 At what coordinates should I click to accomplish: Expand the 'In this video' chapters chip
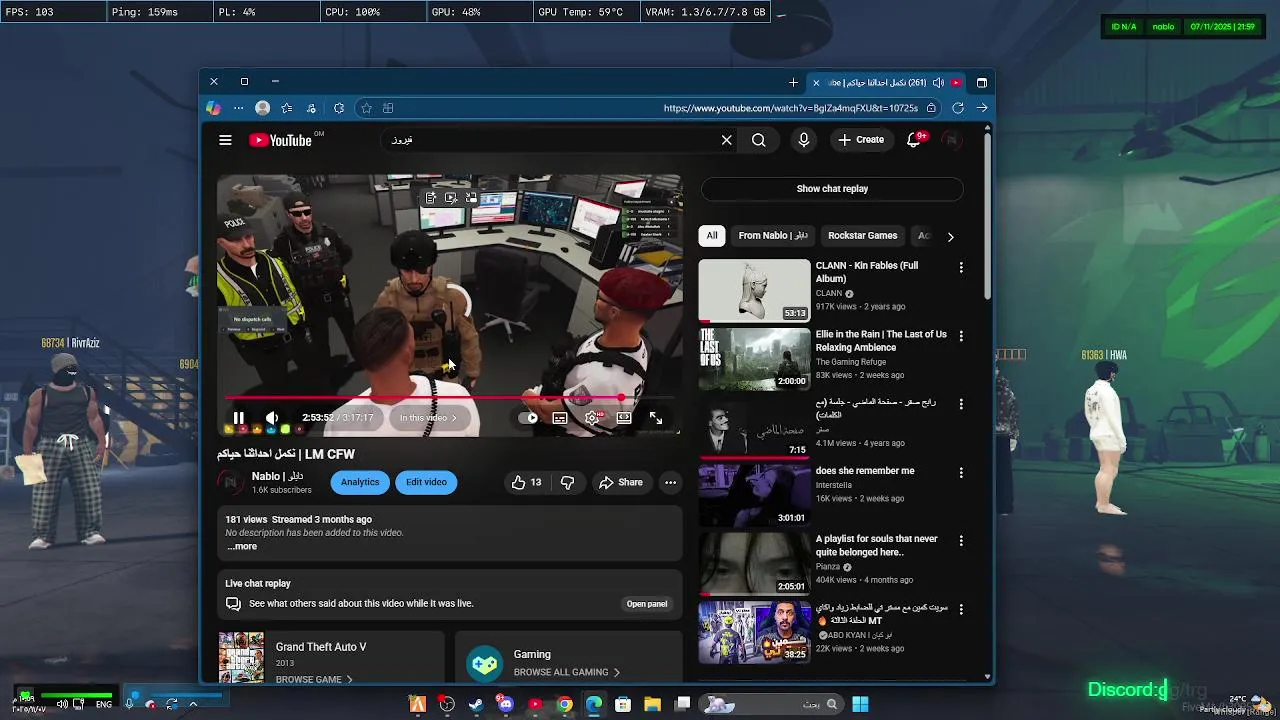pyautogui.click(x=428, y=418)
